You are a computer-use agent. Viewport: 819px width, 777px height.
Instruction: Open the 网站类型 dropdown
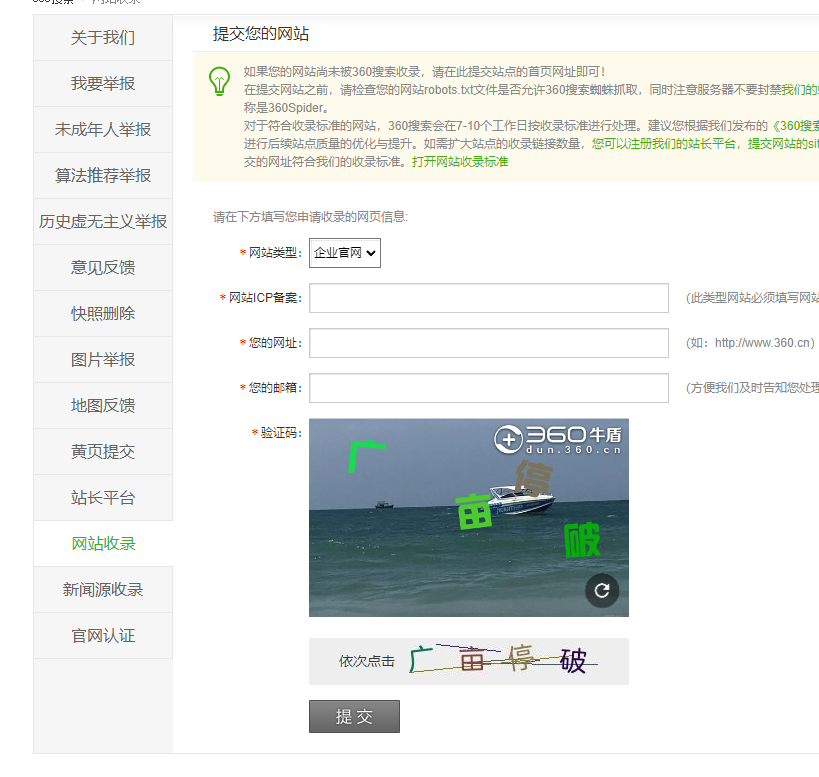345,253
